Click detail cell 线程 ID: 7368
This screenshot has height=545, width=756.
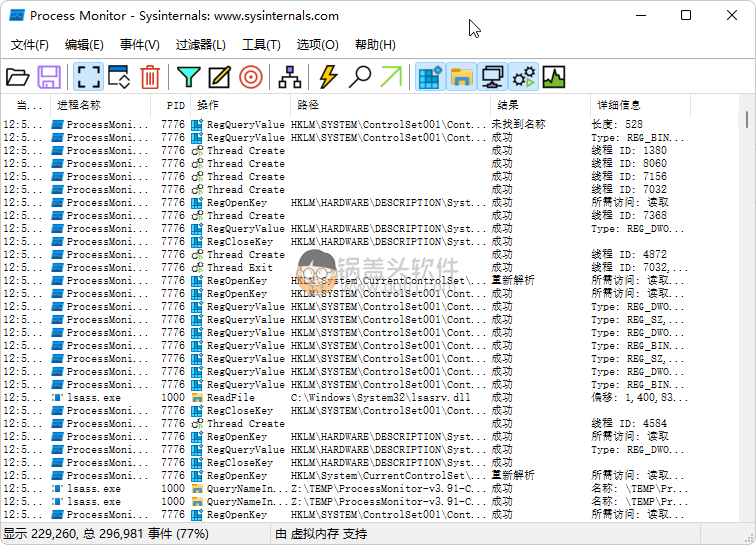(629, 216)
